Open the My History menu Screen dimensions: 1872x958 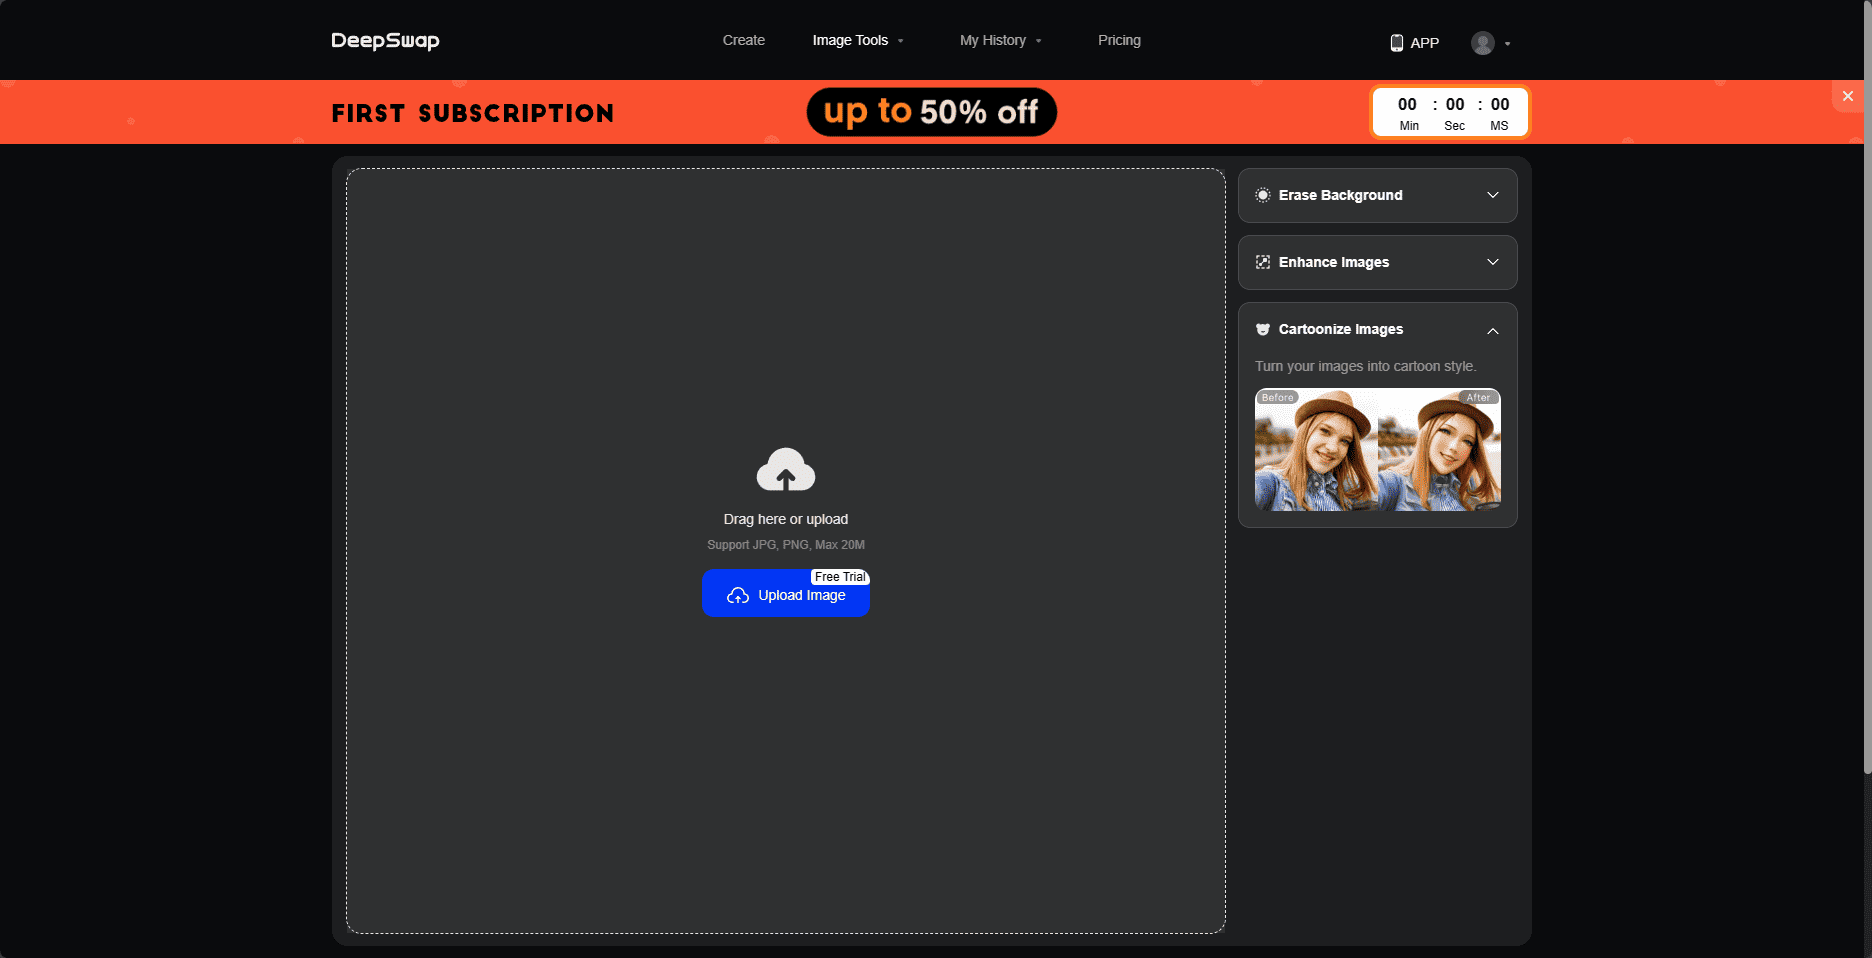1000,40
